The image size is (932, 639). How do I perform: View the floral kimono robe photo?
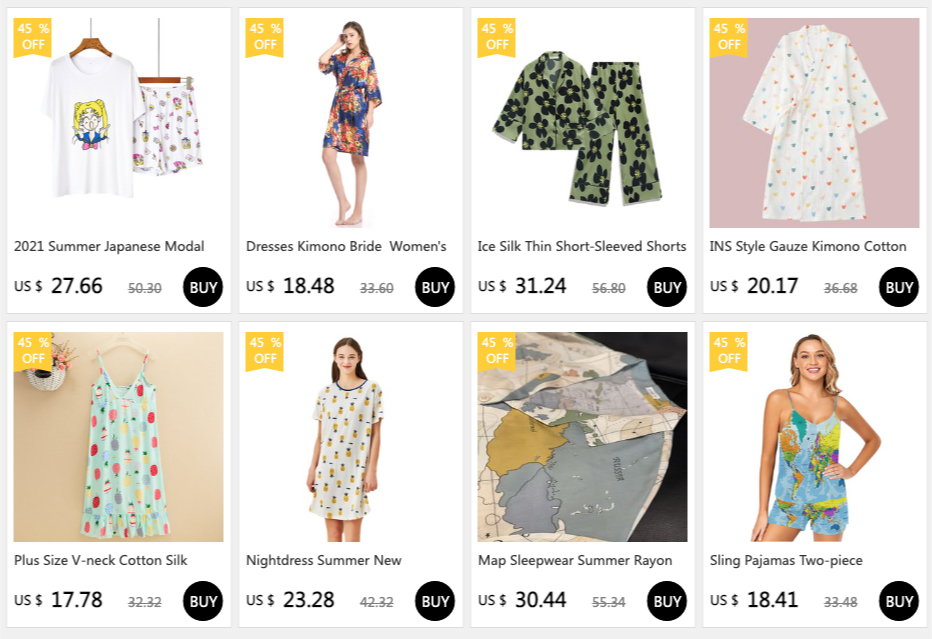[351, 123]
